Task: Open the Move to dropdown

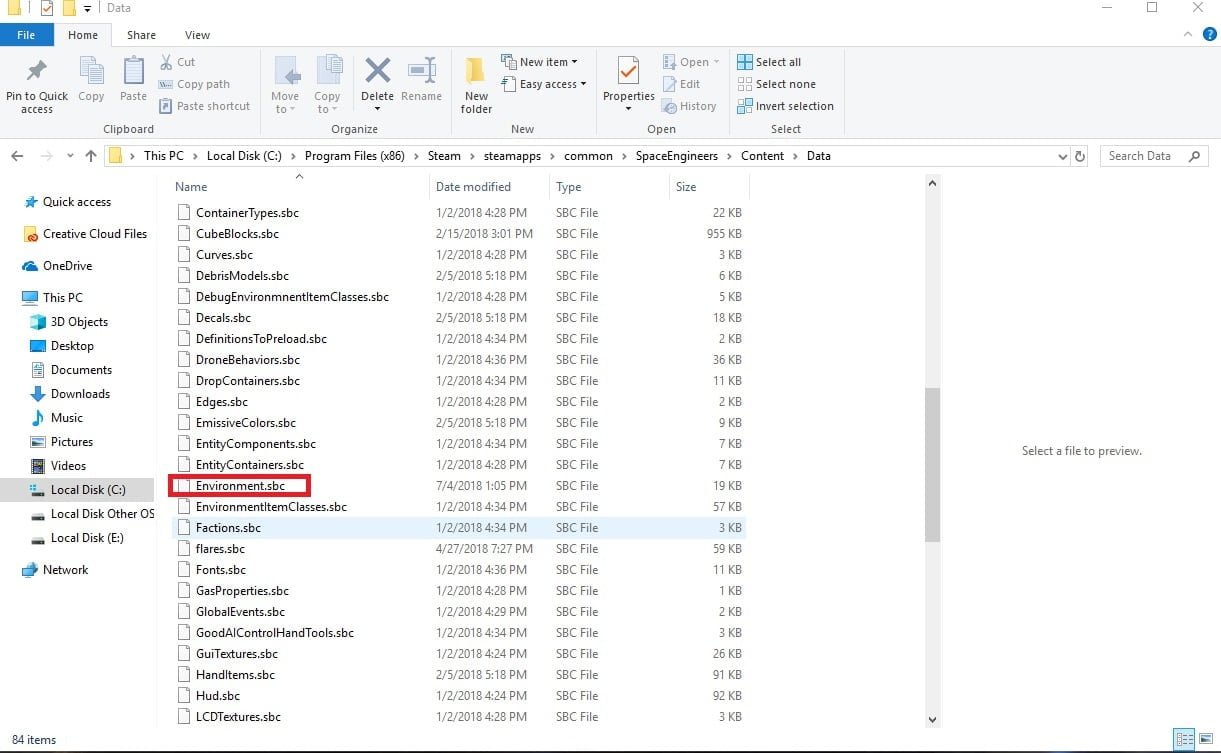Action: 285,85
